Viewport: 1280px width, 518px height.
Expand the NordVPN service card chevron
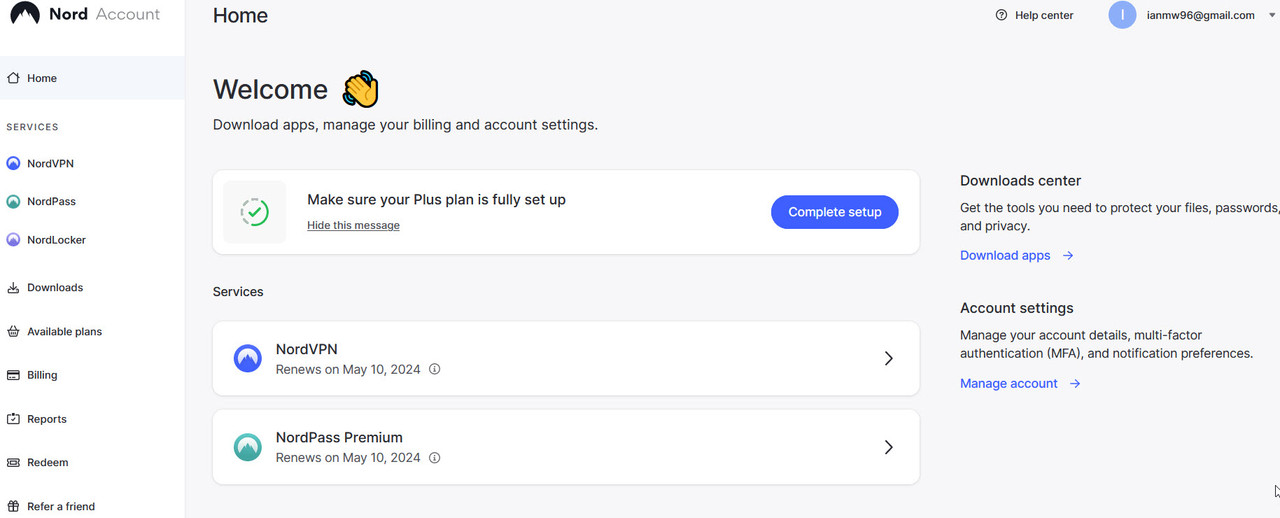888,358
